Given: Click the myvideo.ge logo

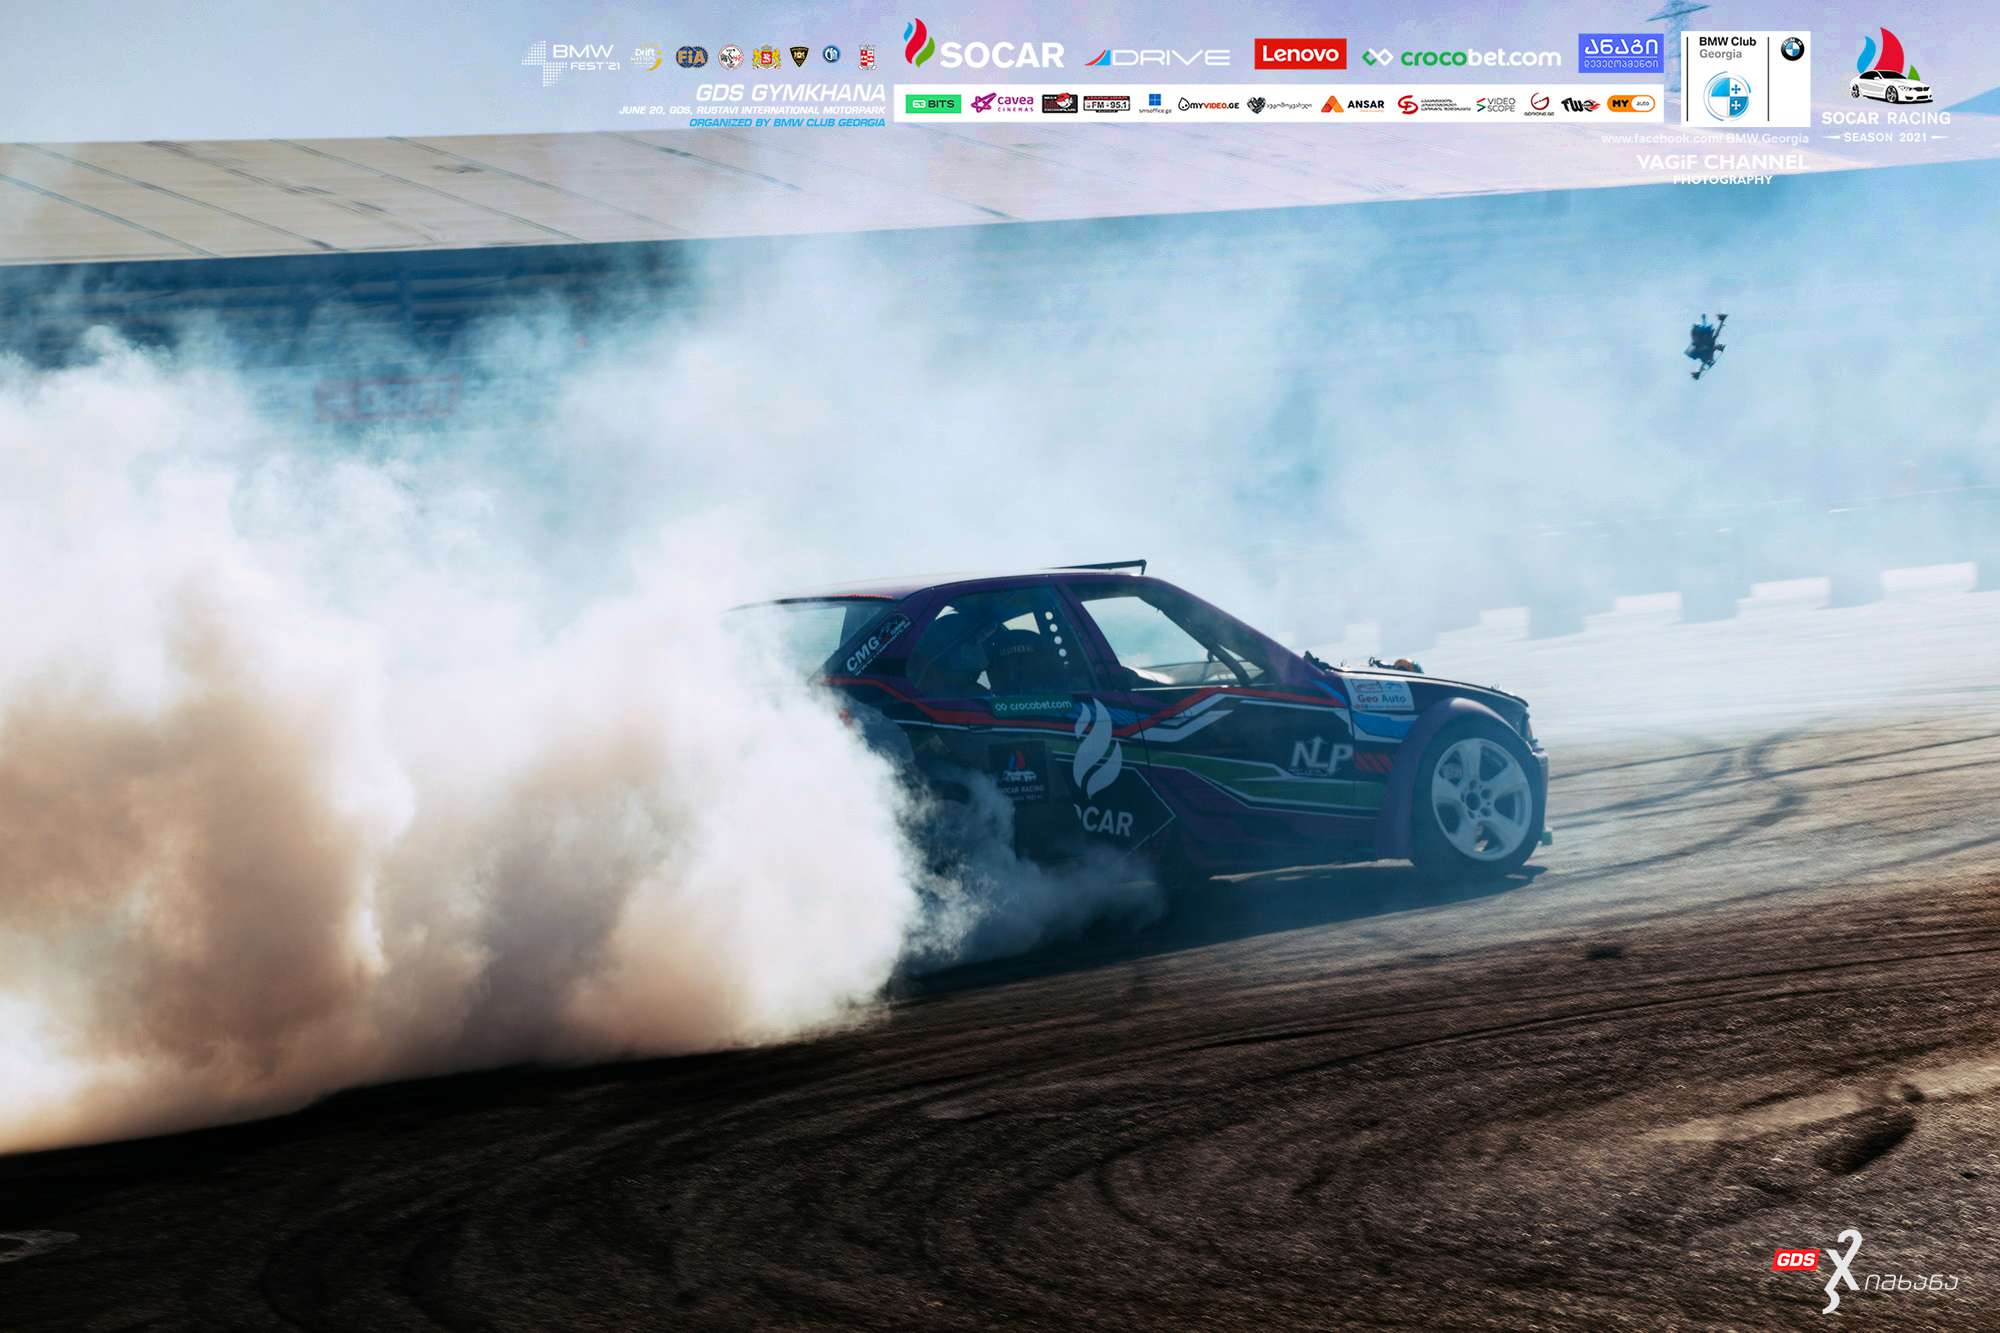Looking at the screenshot, I should 1208,105.
